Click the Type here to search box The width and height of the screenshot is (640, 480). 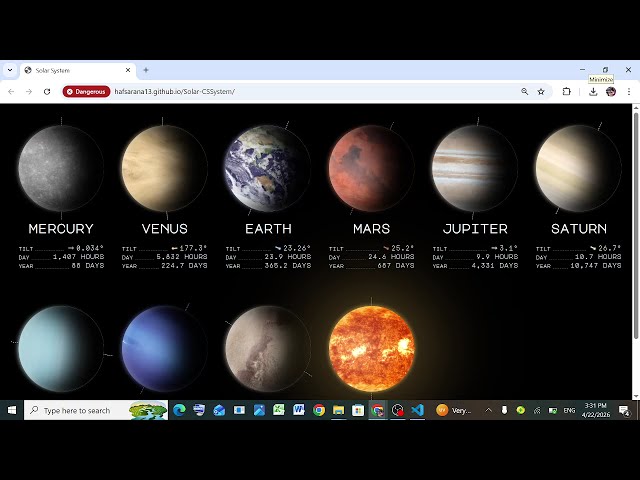pyautogui.click(x=96, y=410)
